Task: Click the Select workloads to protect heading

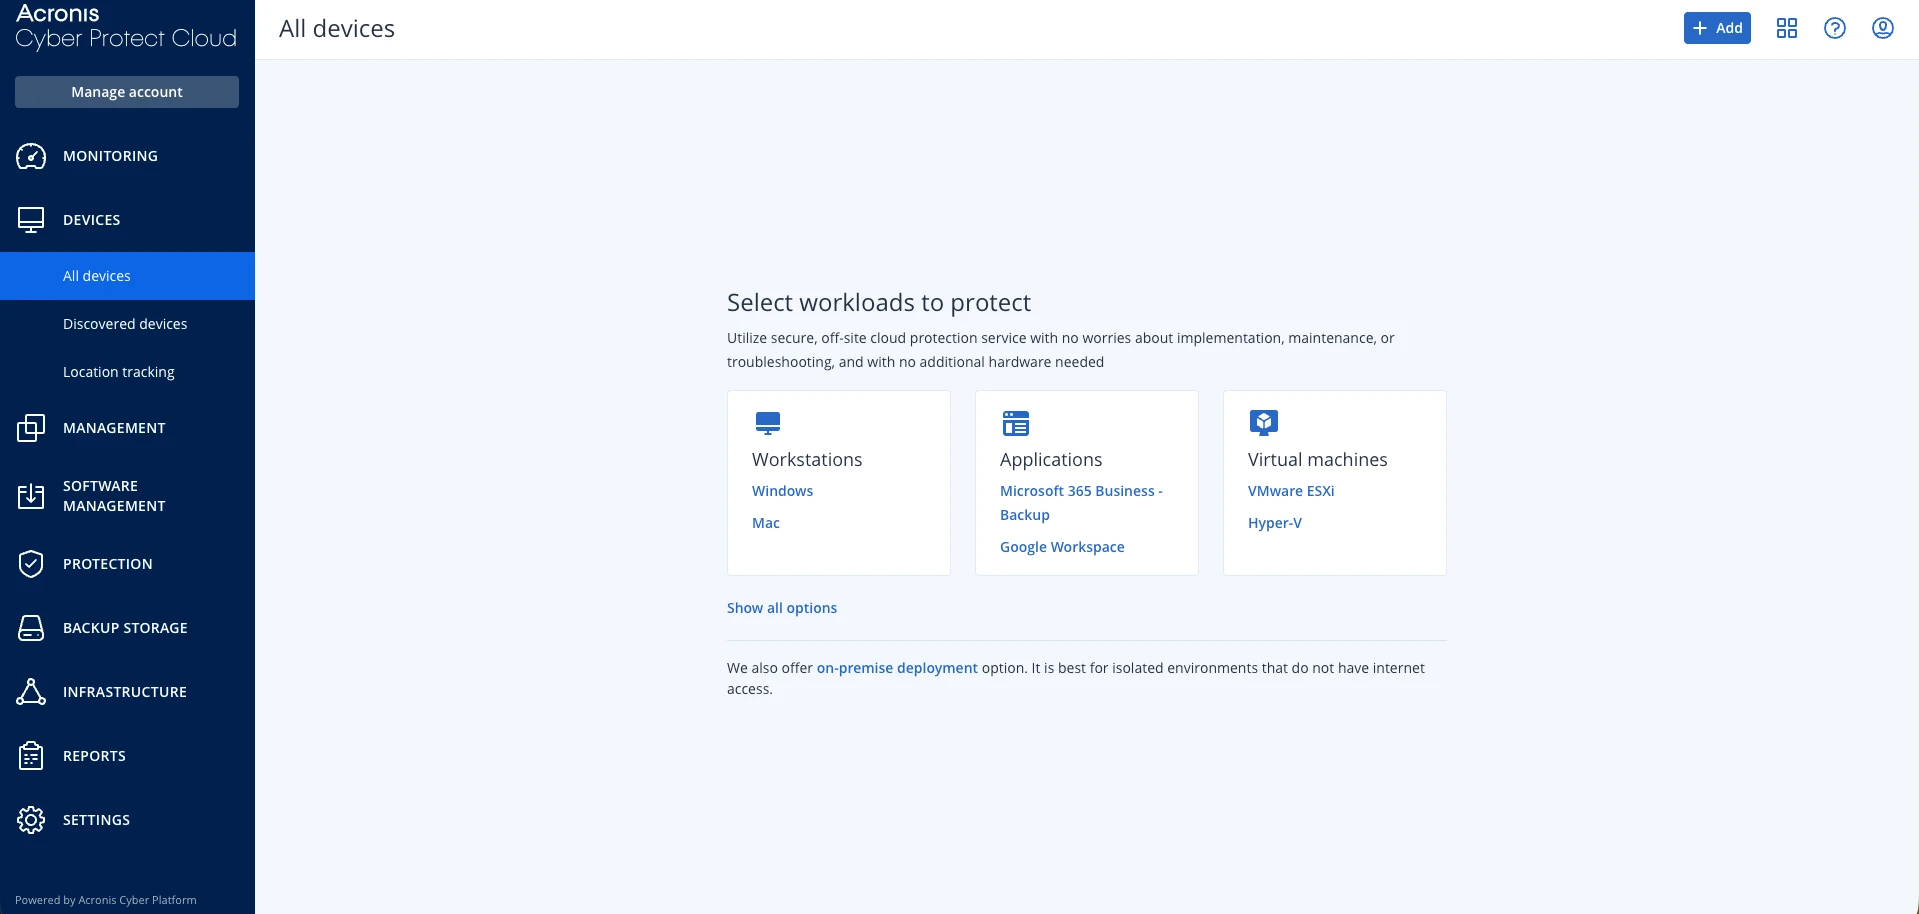Action: coord(879,303)
